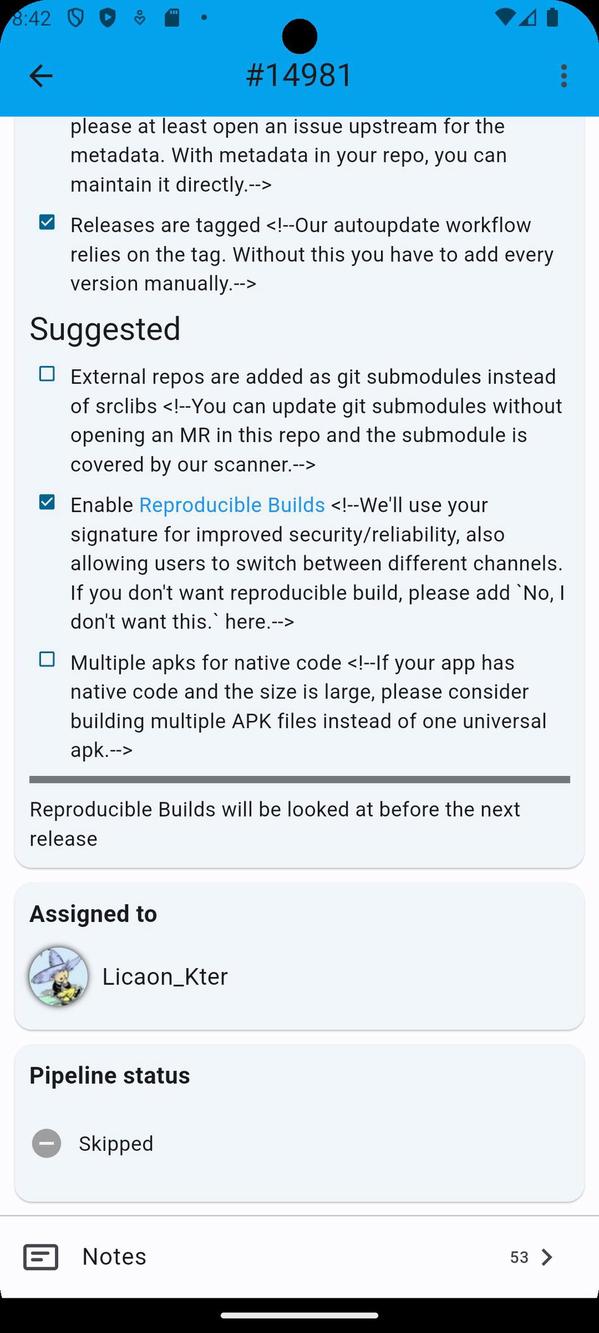The height and width of the screenshot is (1333, 599).
Task: Disable the Enable Reproducible Builds checkbox
Action: [46, 502]
